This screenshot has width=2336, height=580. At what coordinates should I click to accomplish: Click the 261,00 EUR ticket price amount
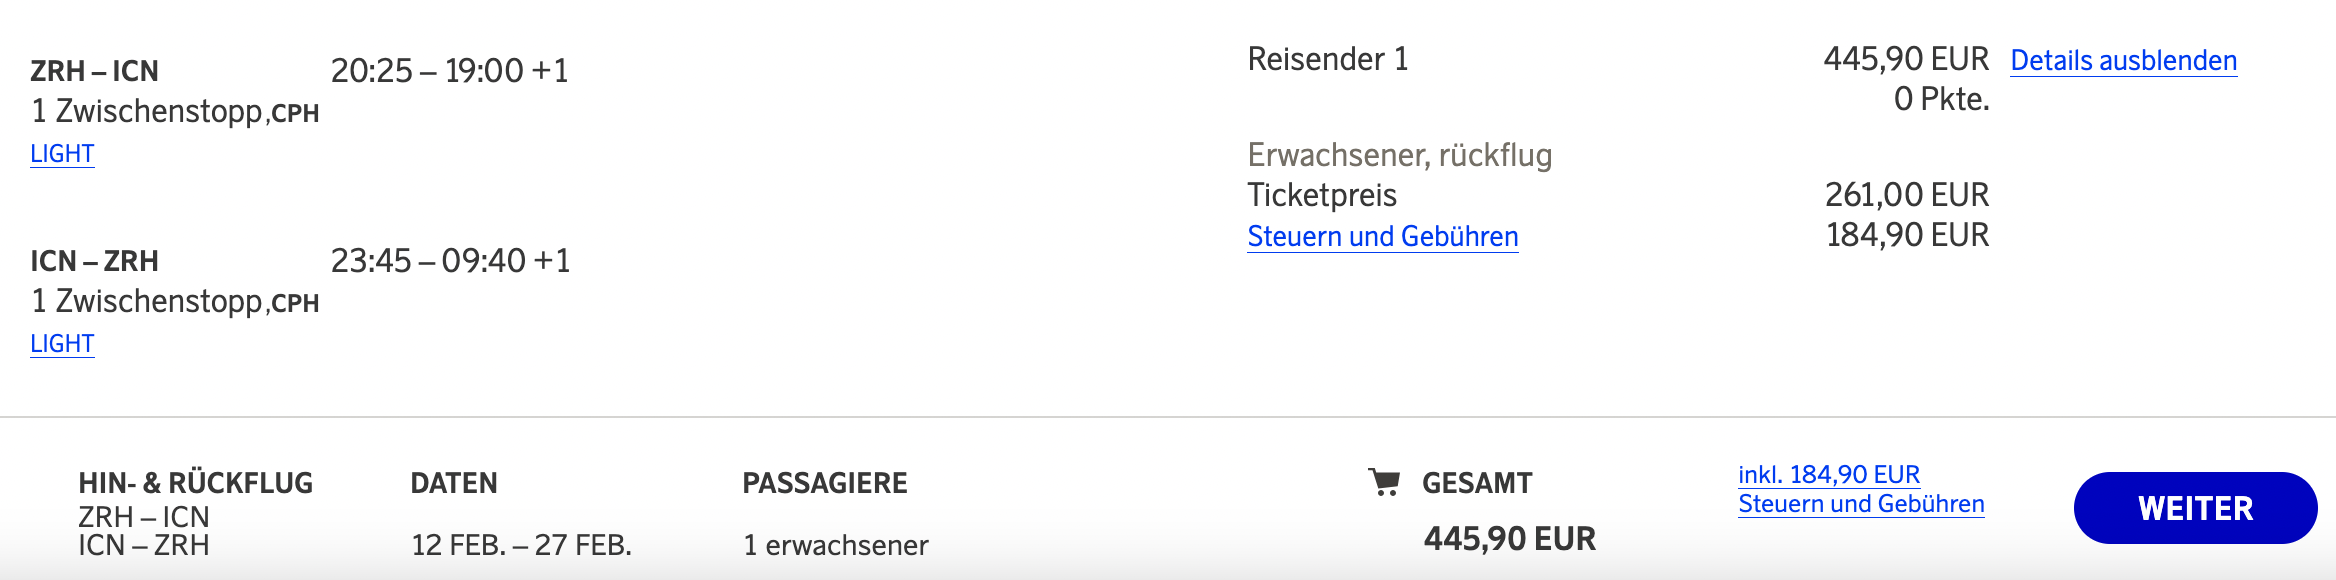[x=1906, y=195]
